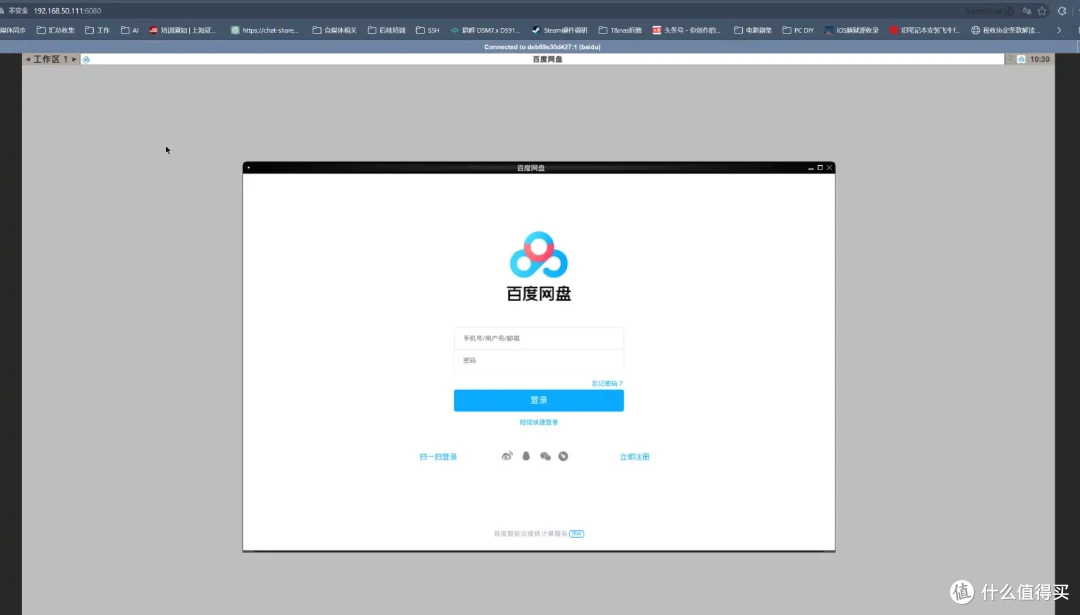This screenshot has height=615, width=1080.
Task: Open the 头条号 bookmark
Action: [x=686, y=30]
